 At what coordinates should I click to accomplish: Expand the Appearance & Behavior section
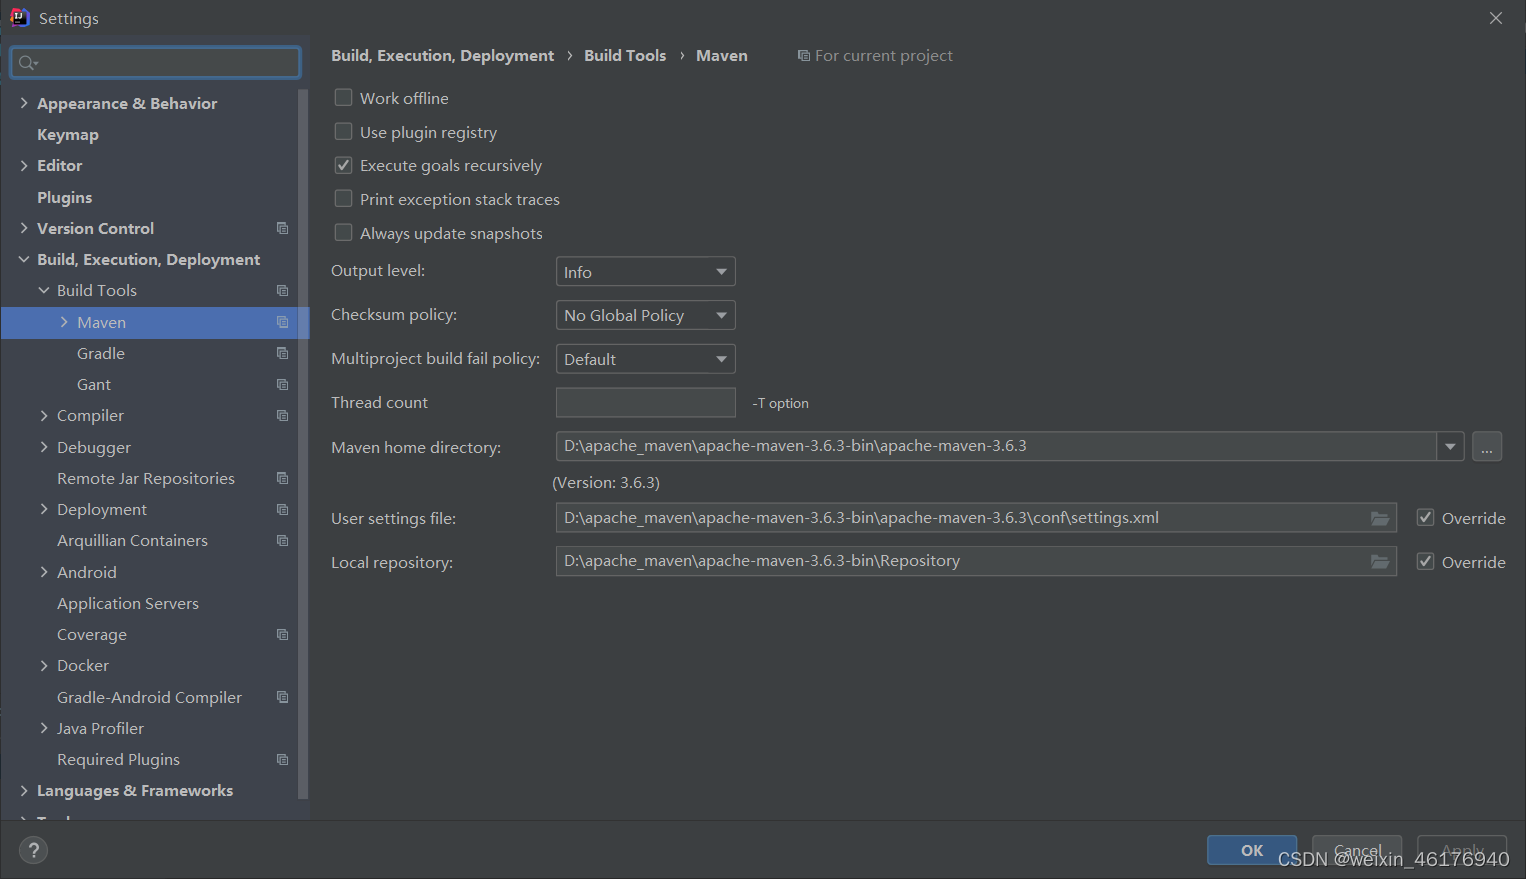[24, 103]
